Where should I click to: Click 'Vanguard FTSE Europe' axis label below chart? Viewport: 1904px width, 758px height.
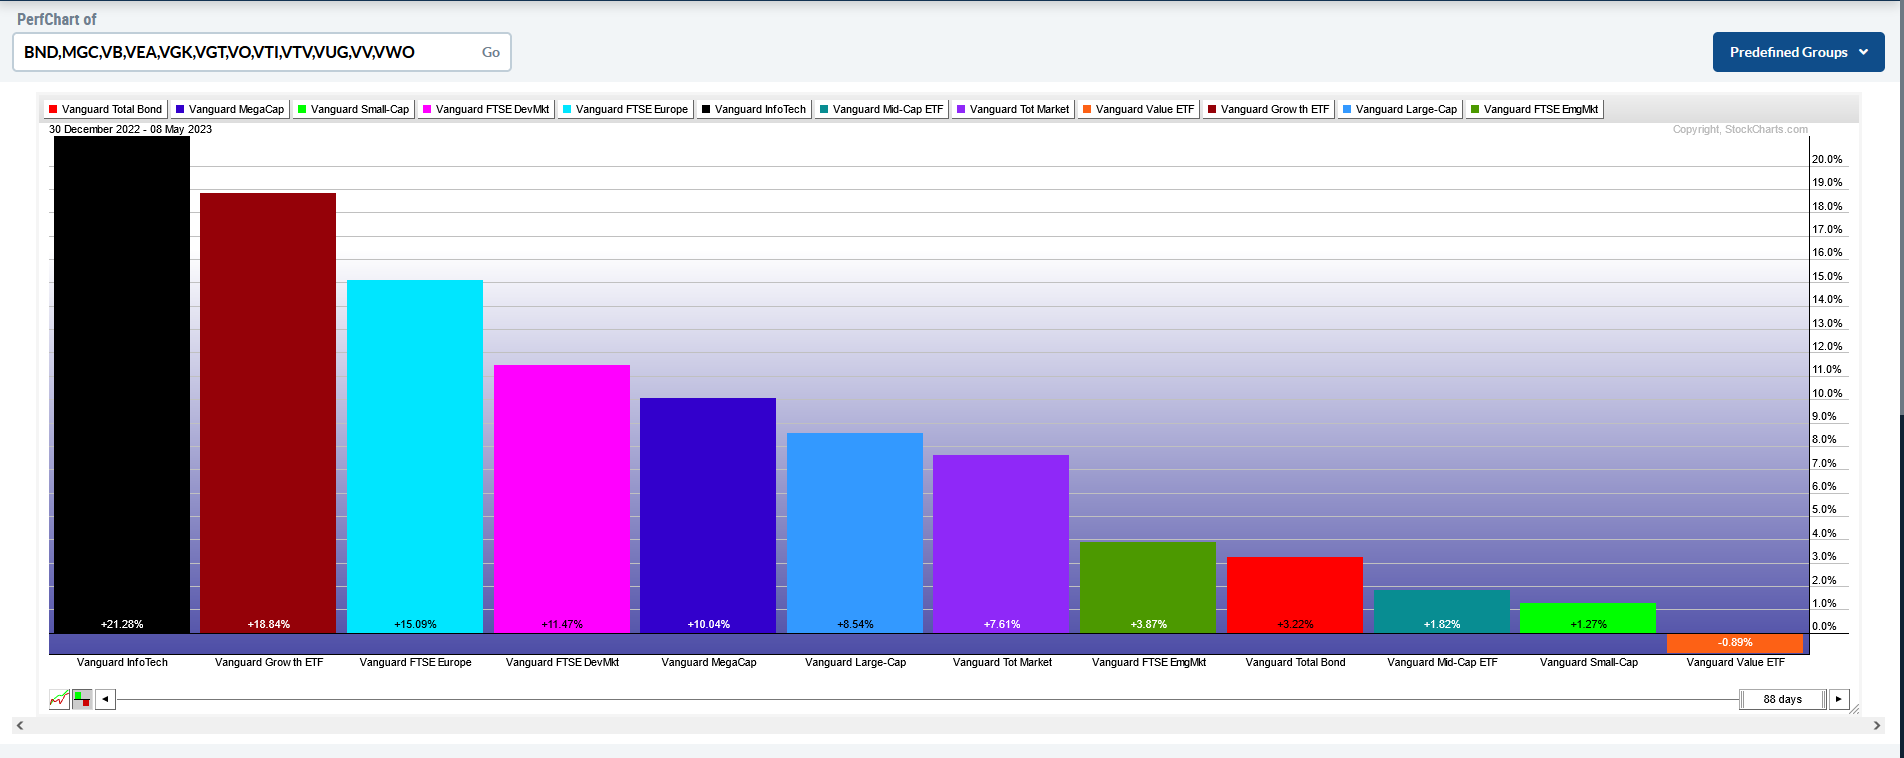coord(415,662)
